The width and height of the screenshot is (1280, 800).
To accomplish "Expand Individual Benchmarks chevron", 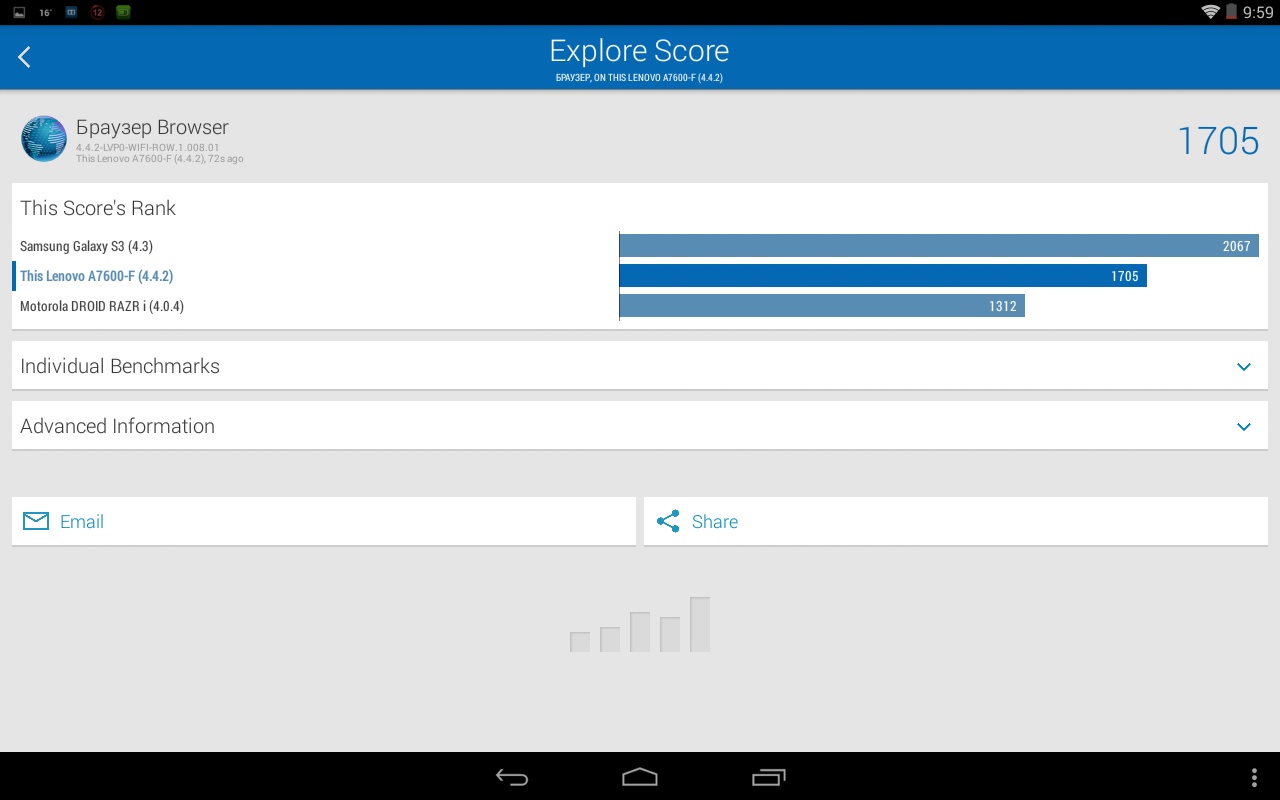I will pyautogui.click(x=1244, y=366).
